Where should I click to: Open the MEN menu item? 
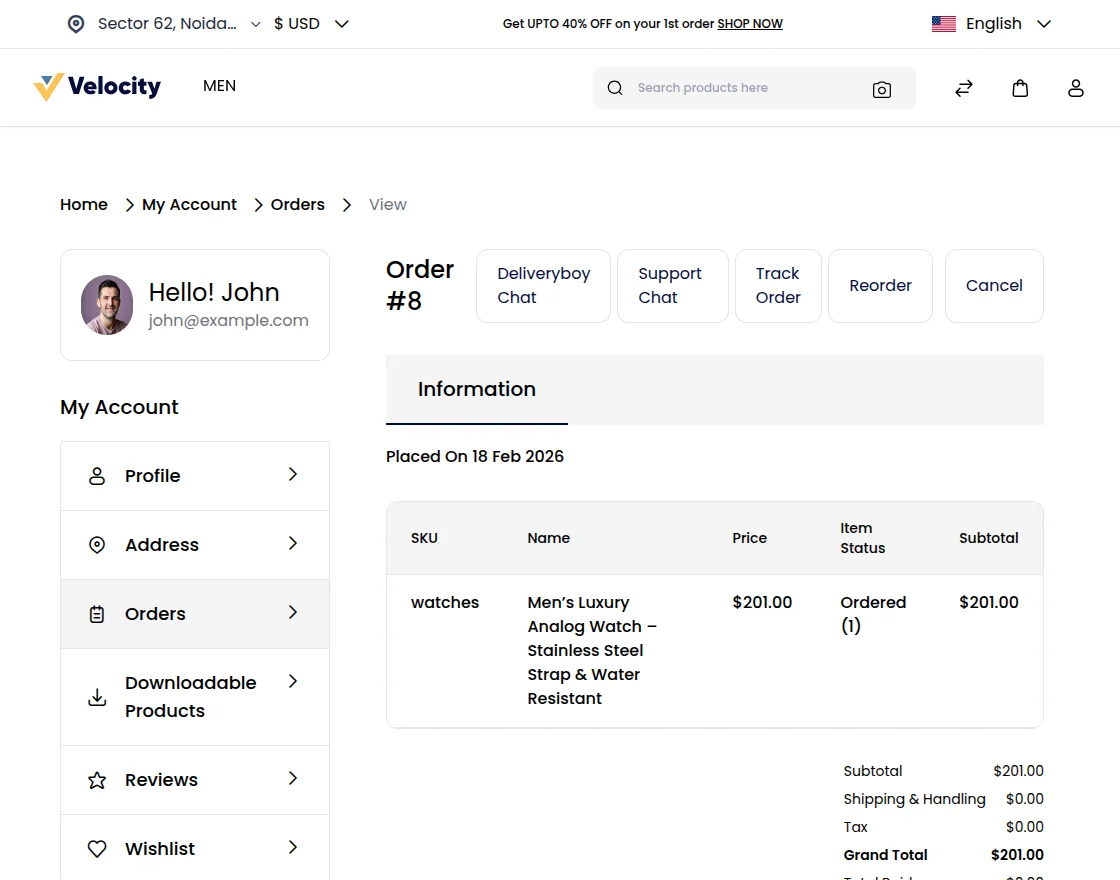click(x=219, y=86)
